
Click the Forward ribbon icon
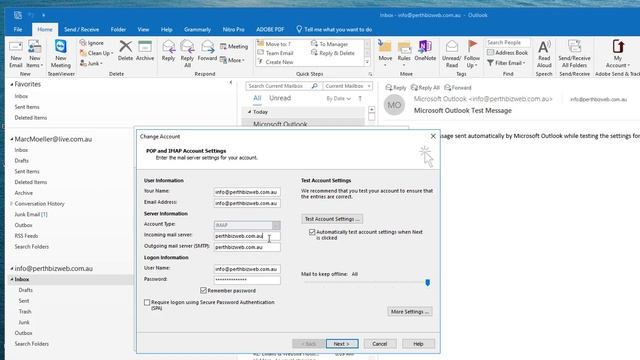[207, 51]
